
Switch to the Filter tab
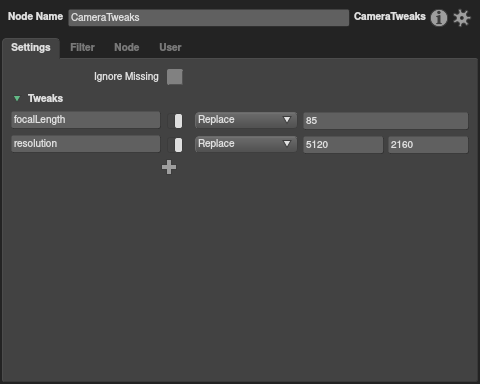82,47
